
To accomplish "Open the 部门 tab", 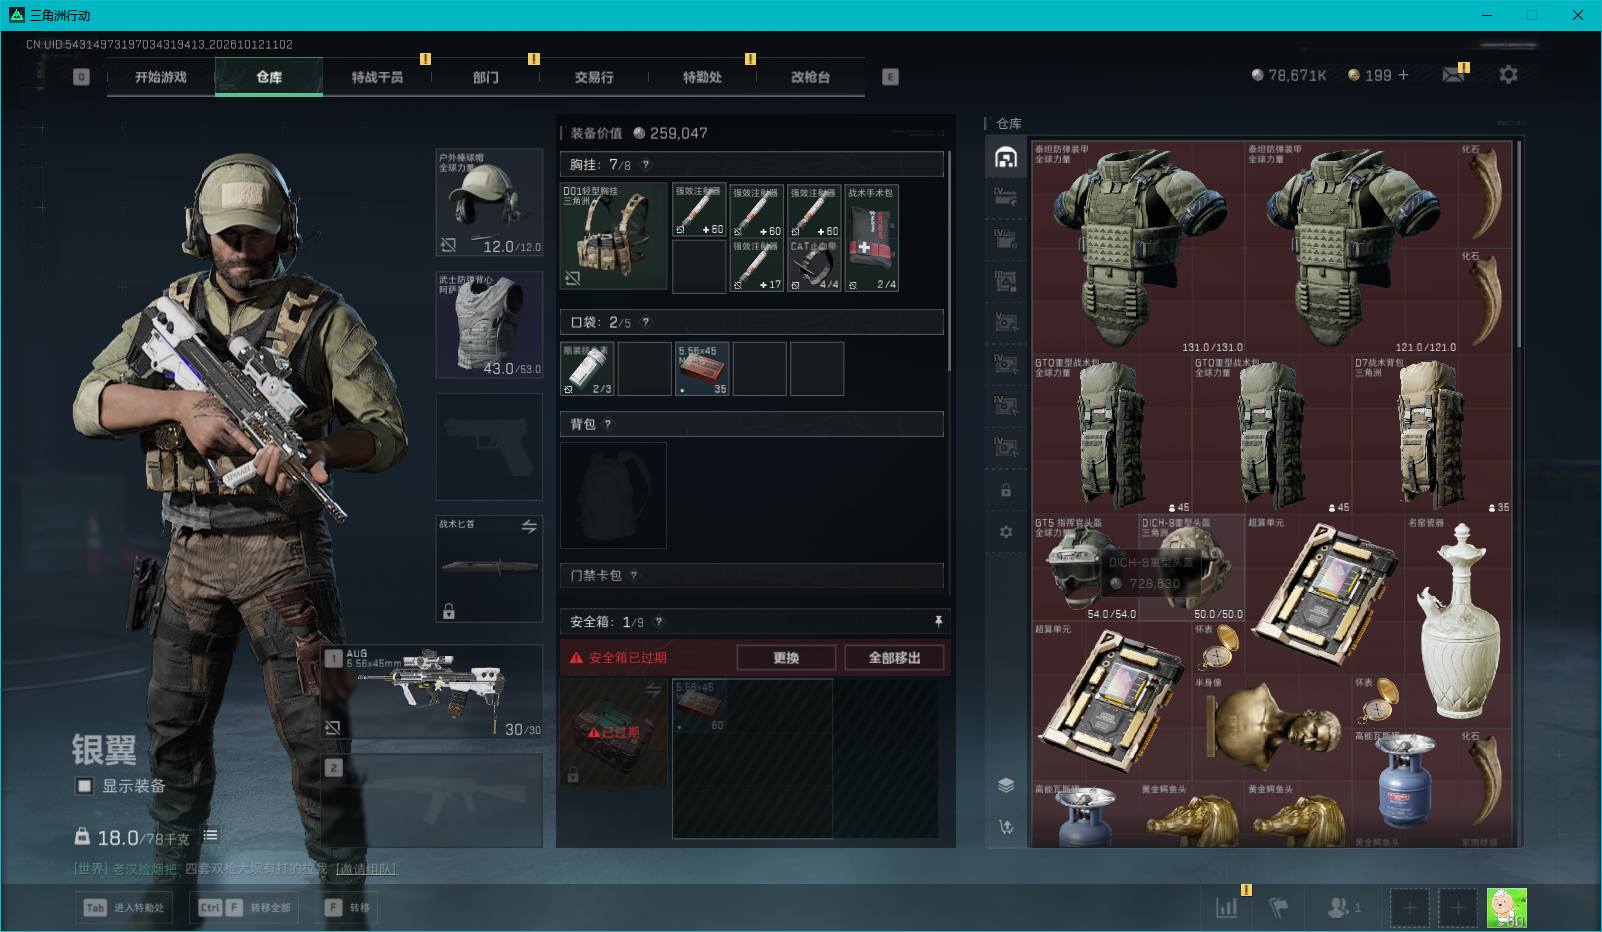I will click(486, 77).
